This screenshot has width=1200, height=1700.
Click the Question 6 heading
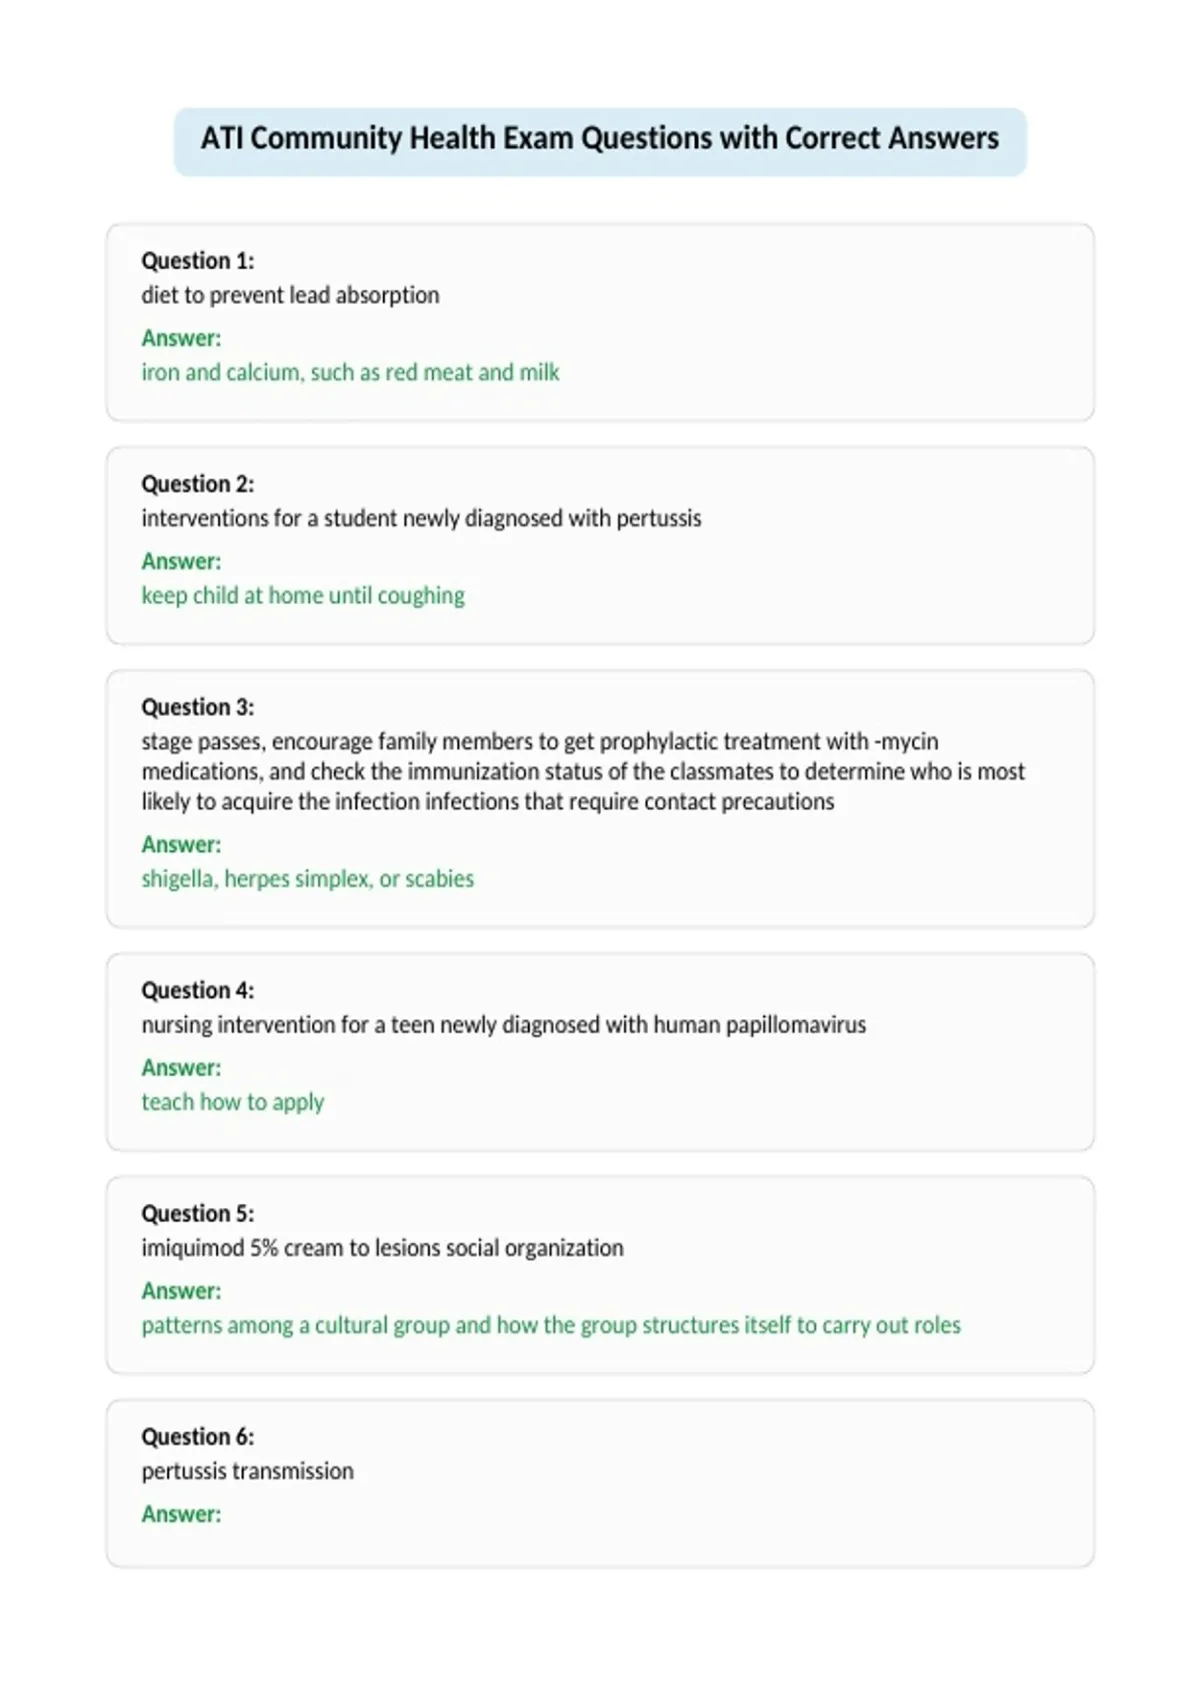coord(198,1437)
